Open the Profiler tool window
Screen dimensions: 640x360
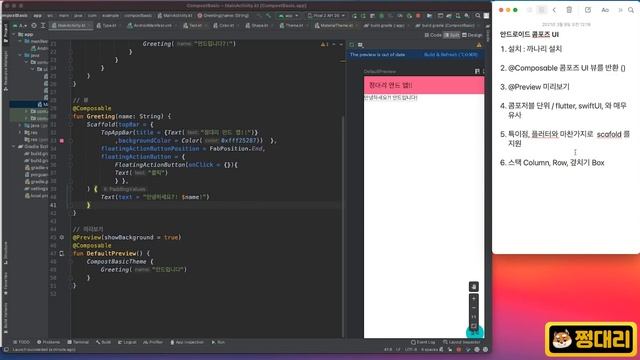pyautogui.click(x=153, y=342)
